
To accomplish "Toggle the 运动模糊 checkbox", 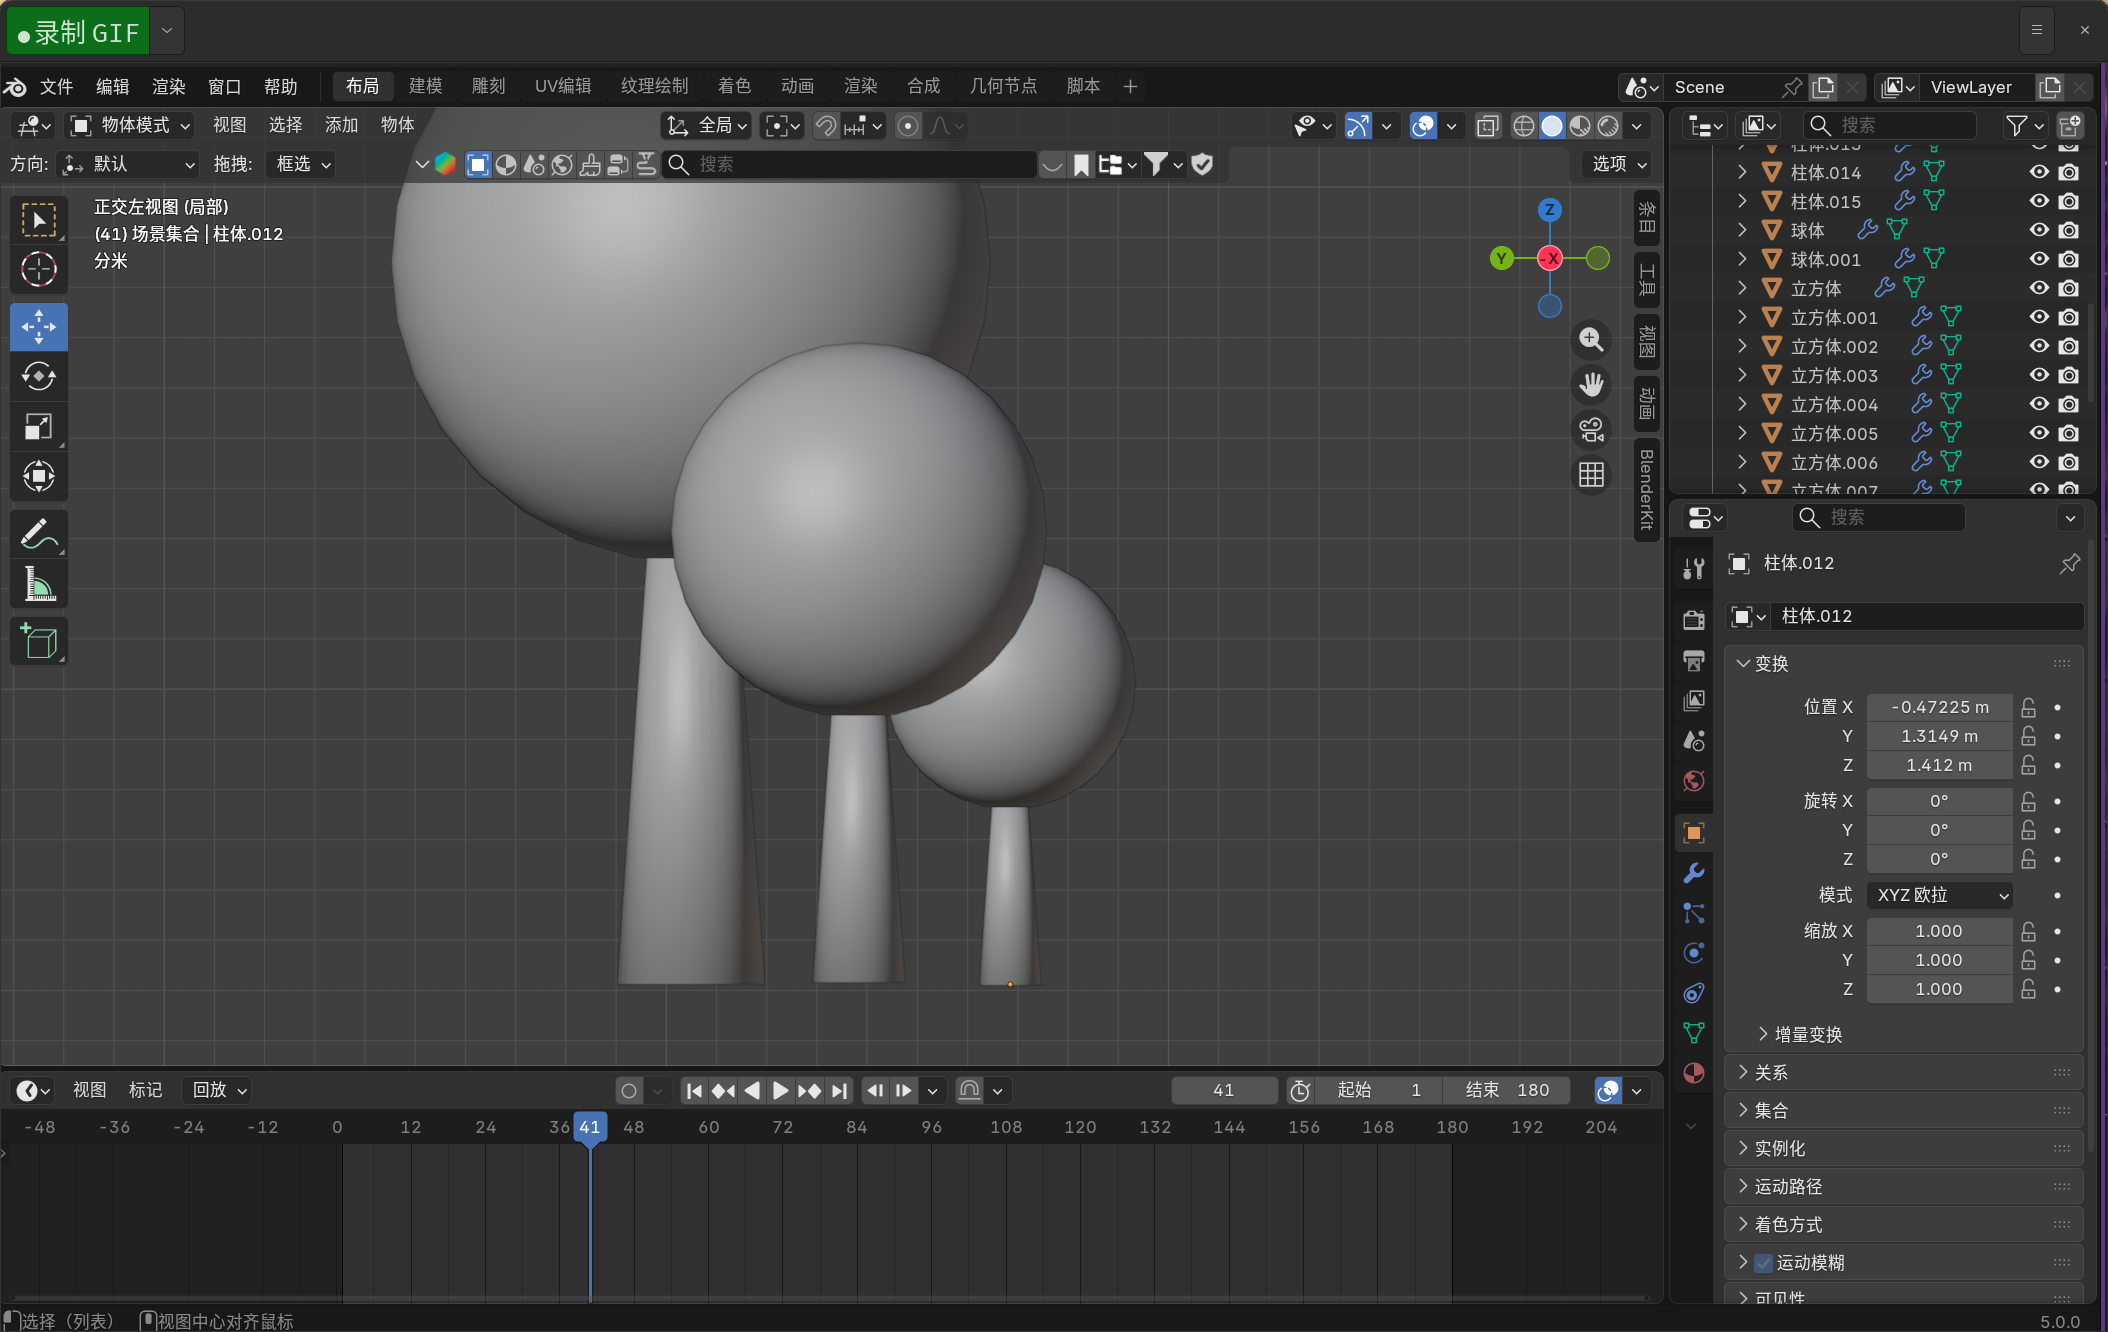I will [x=1764, y=1262].
